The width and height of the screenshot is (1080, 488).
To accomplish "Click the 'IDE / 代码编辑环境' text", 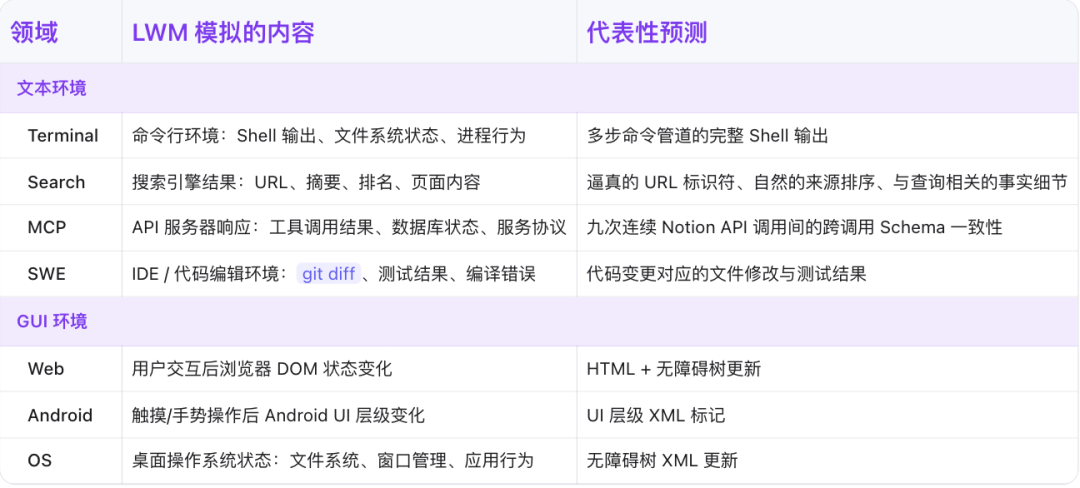I will click(x=209, y=274).
